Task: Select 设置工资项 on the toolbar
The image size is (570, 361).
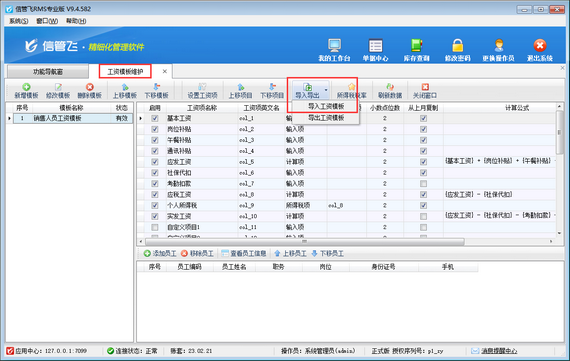Action: (202, 91)
